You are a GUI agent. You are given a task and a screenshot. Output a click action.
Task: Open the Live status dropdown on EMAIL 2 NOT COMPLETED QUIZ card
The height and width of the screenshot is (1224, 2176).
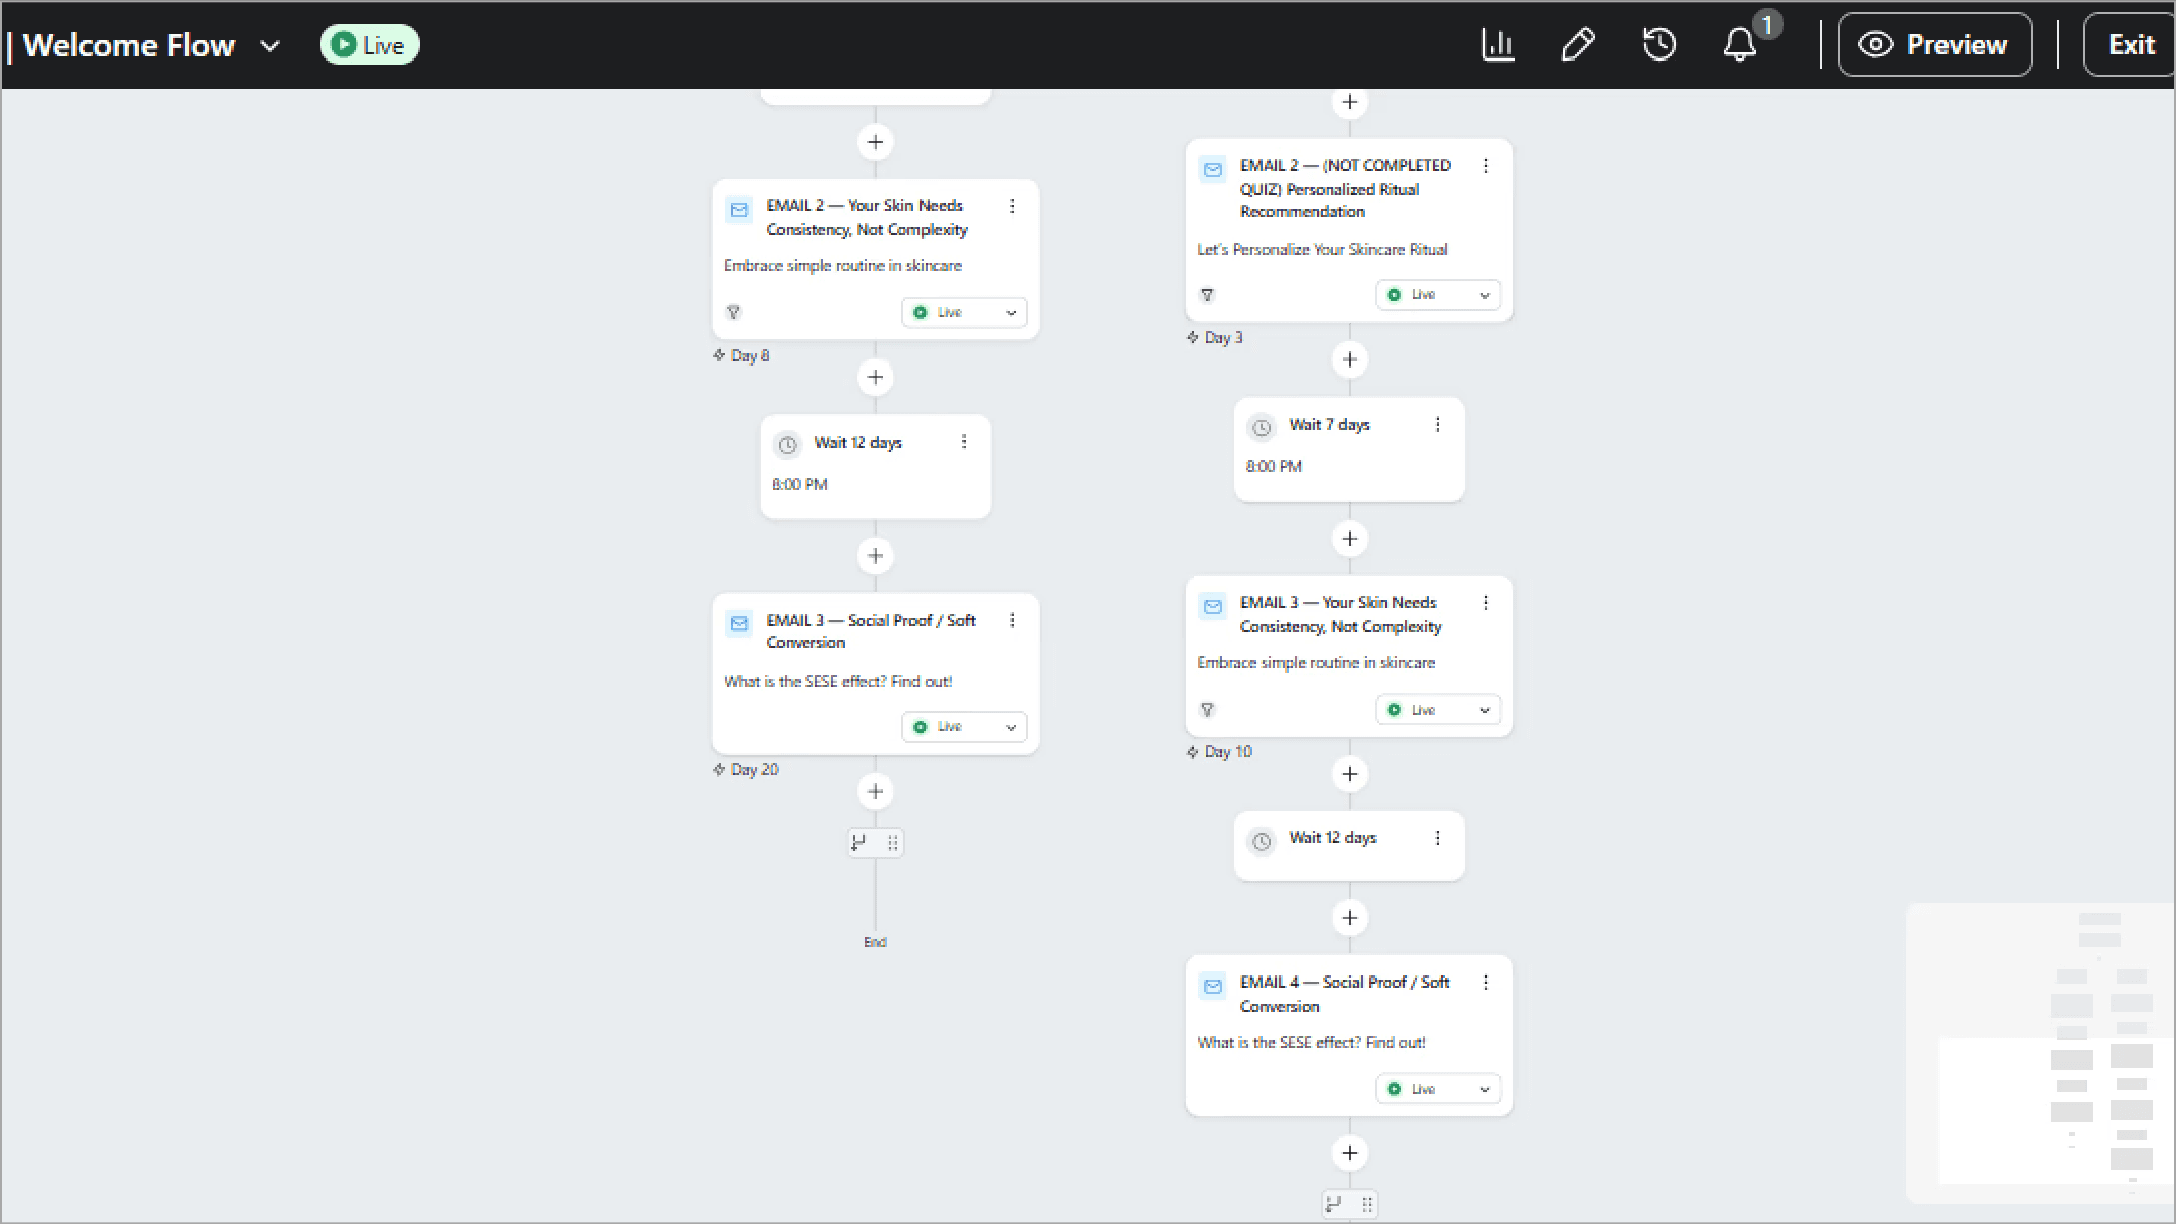[1438, 295]
